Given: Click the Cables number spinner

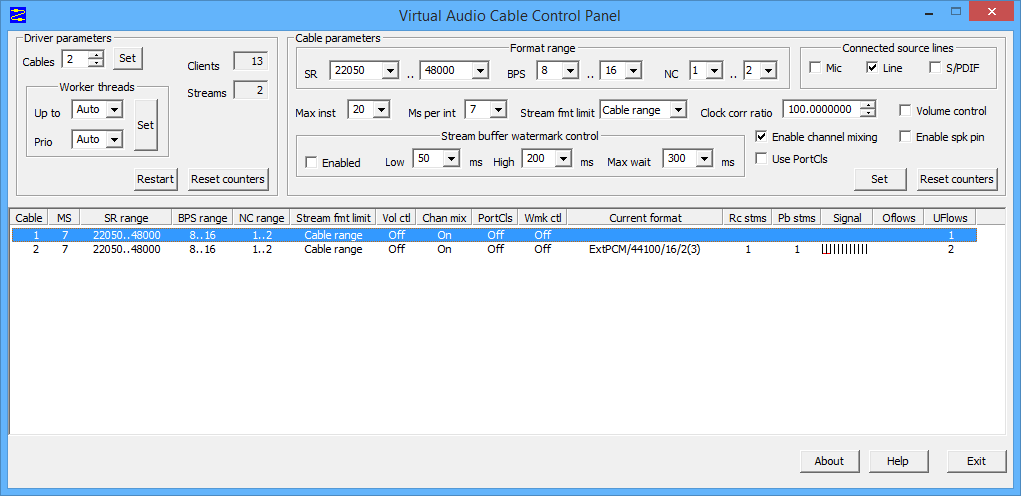Looking at the screenshot, I should click(96, 59).
